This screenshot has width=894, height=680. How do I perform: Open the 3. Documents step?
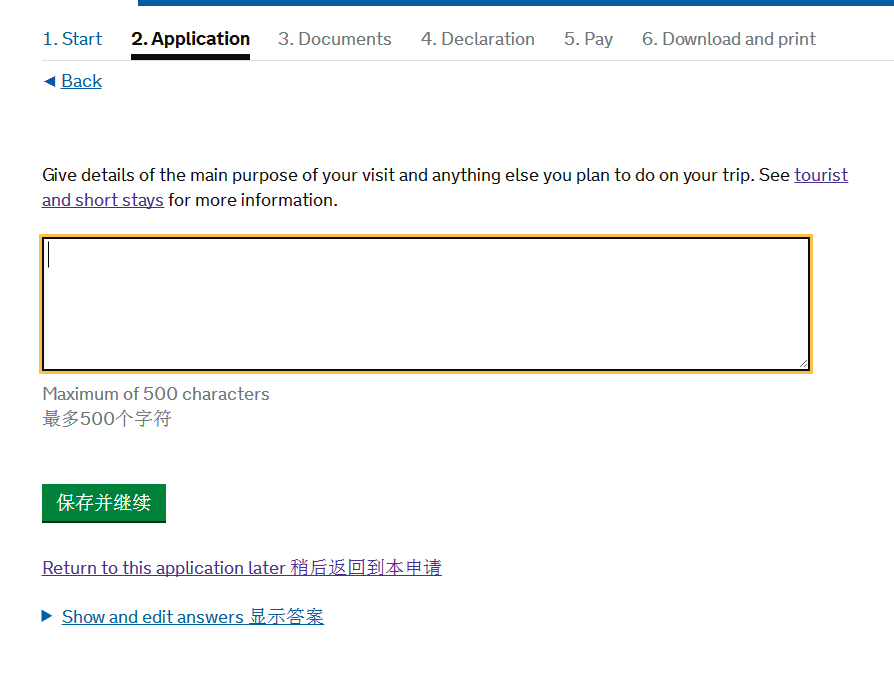click(x=334, y=39)
